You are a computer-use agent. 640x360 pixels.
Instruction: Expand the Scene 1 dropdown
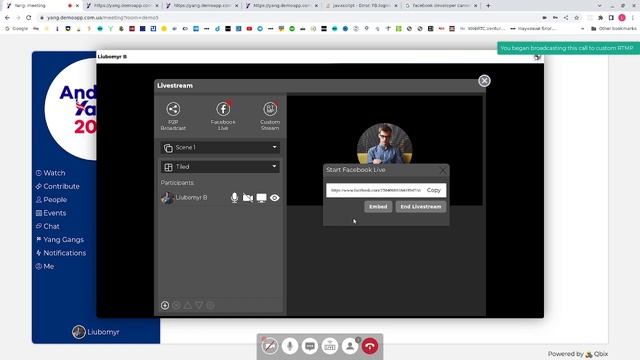click(x=220, y=147)
